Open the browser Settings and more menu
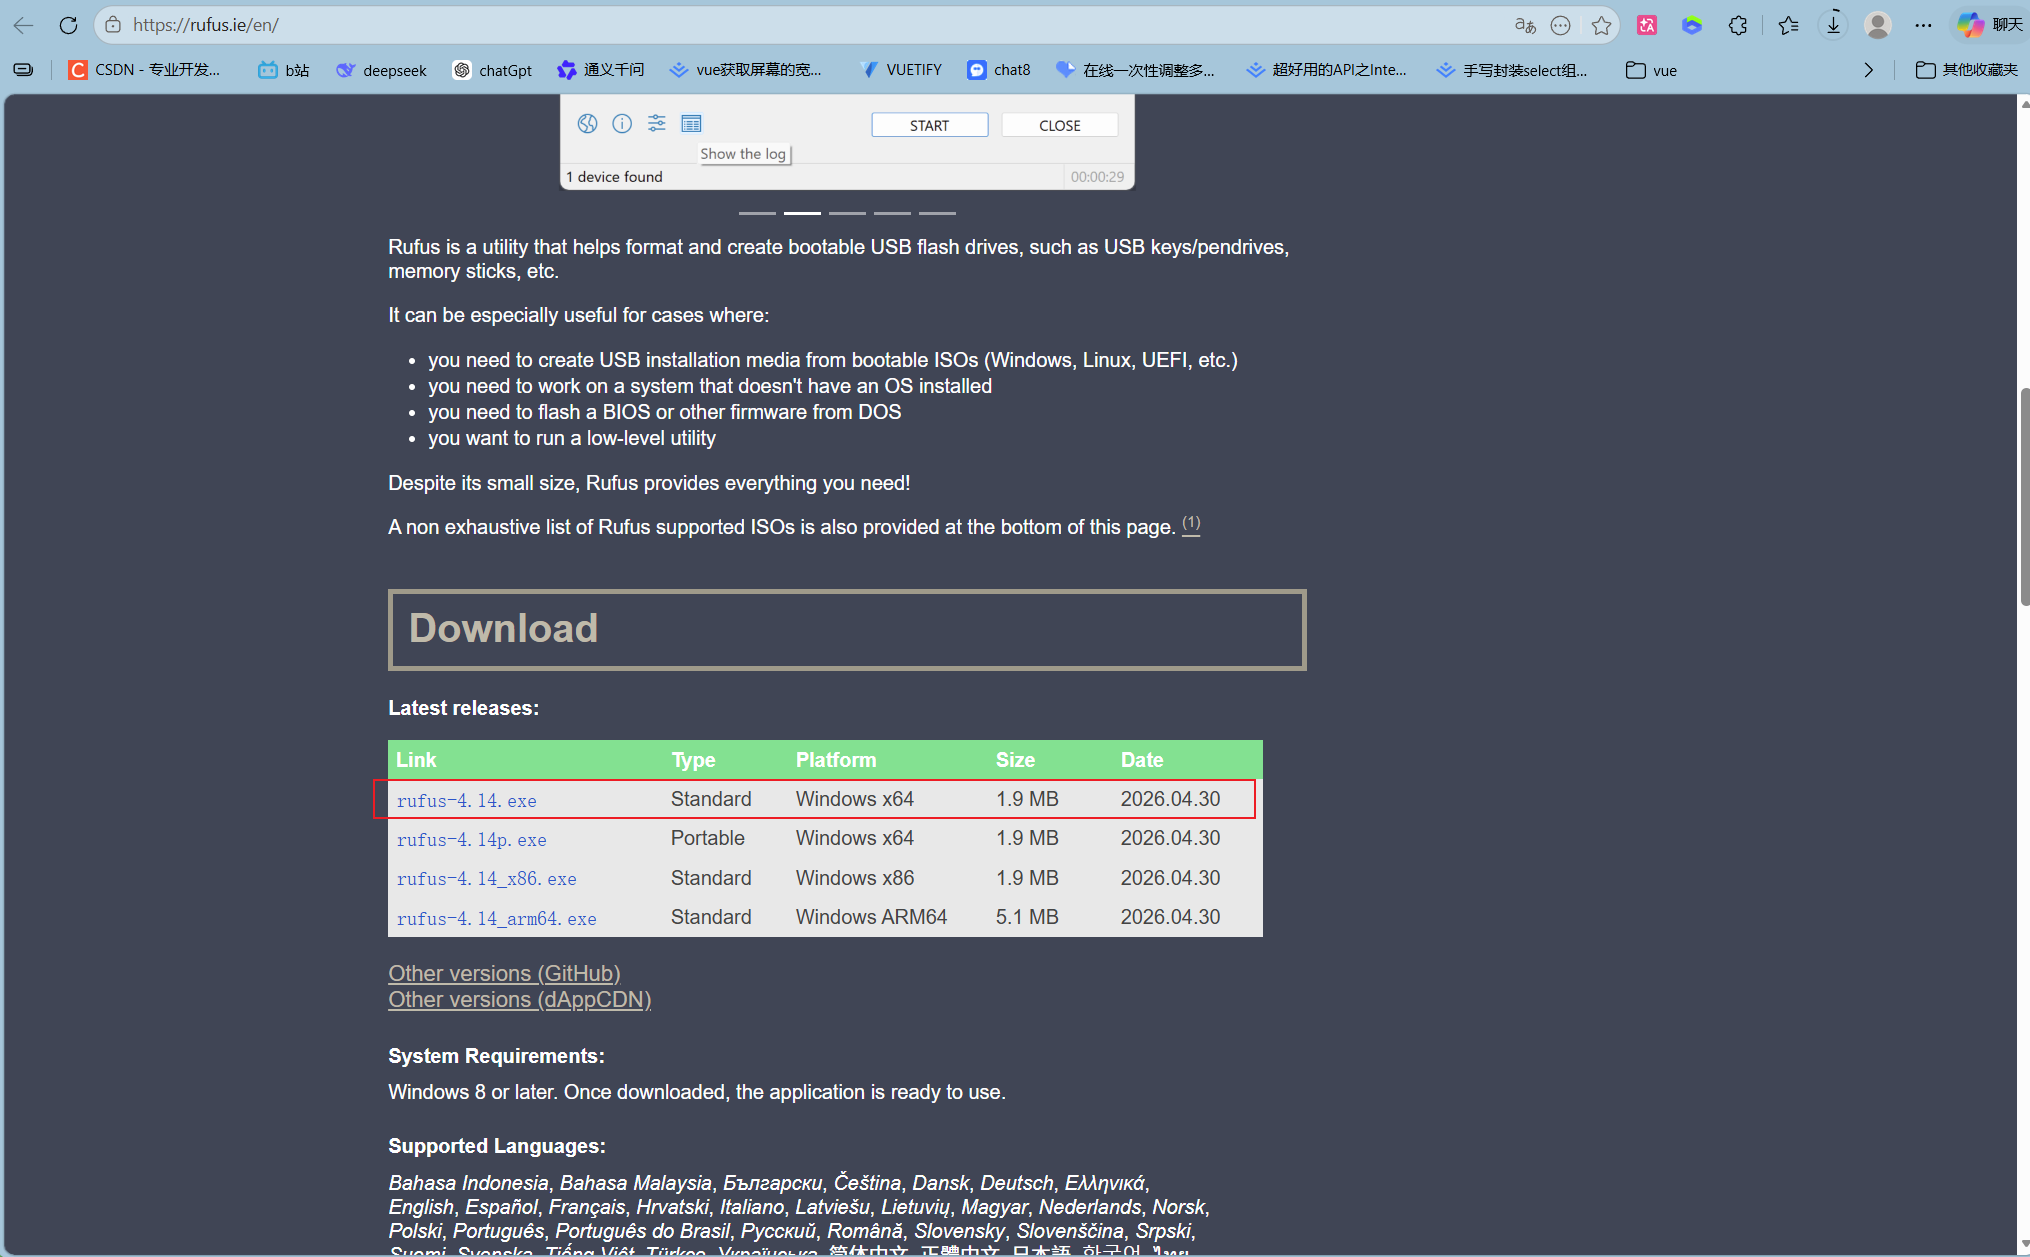The image size is (2030, 1257). [1923, 26]
